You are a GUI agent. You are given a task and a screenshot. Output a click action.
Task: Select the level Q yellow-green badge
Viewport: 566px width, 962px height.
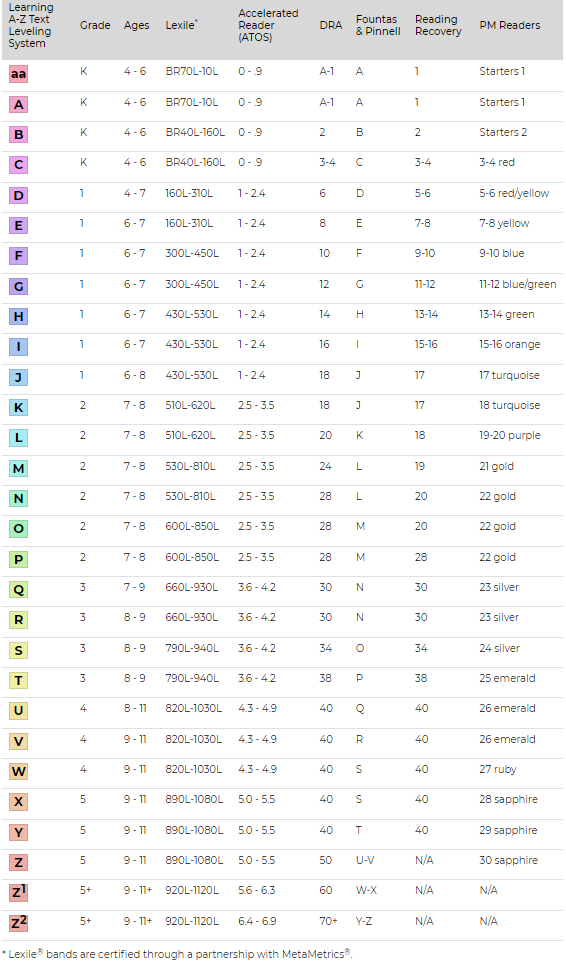point(18,590)
